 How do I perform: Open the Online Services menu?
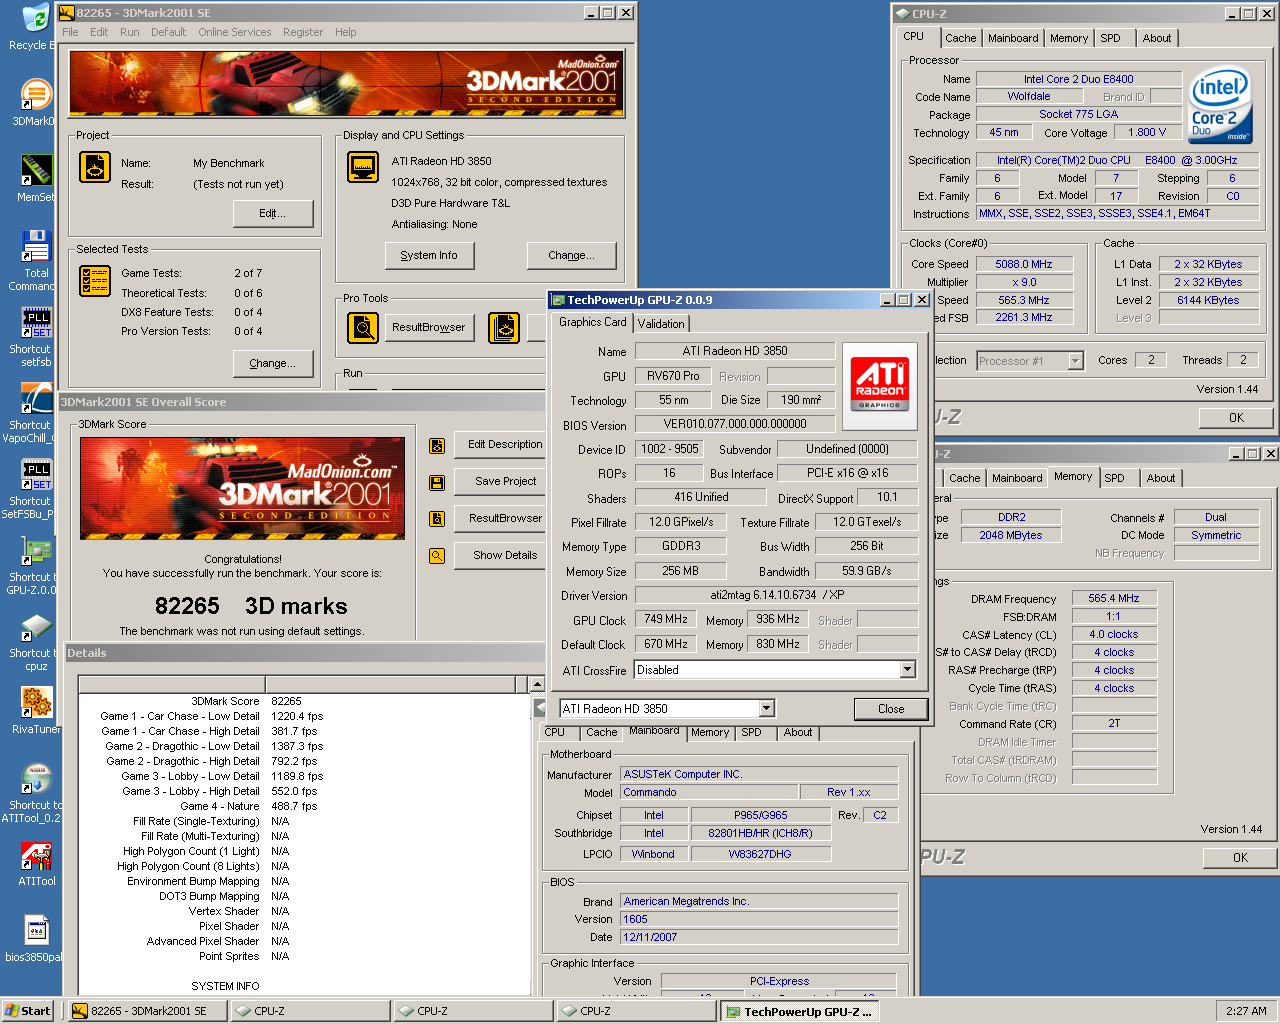235,32
